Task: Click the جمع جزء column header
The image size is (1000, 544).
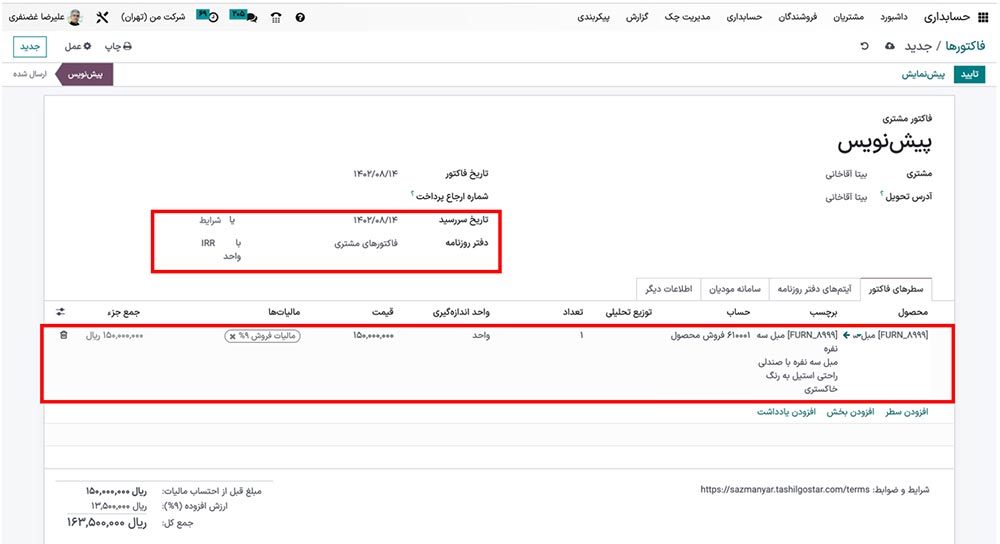Action: point(124,312)
